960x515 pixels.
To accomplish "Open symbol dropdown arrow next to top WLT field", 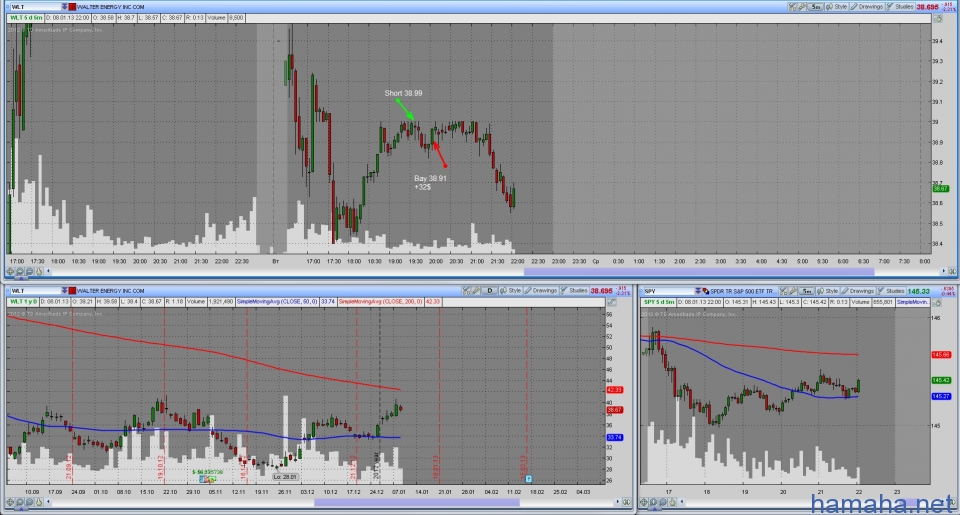I will (x=64, y=7).
